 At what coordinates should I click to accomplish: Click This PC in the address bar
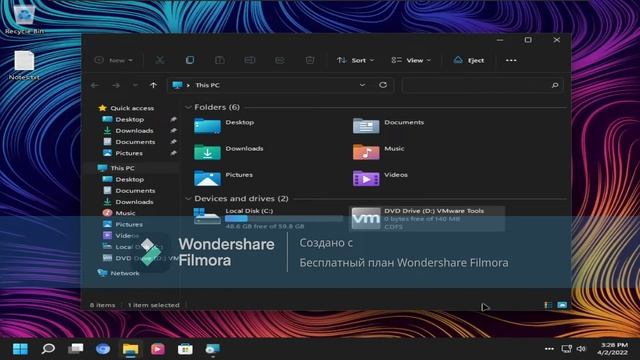pyautogui.click(x=207, y=85)
